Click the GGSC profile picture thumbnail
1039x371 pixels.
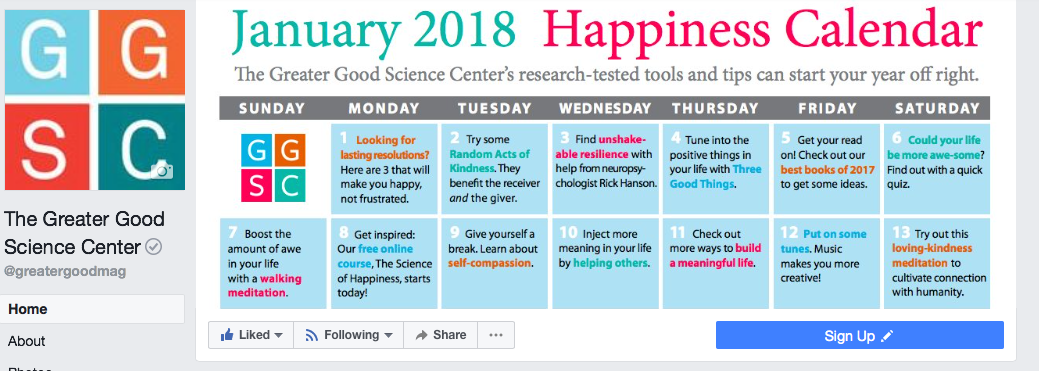[x=95, y=99]
